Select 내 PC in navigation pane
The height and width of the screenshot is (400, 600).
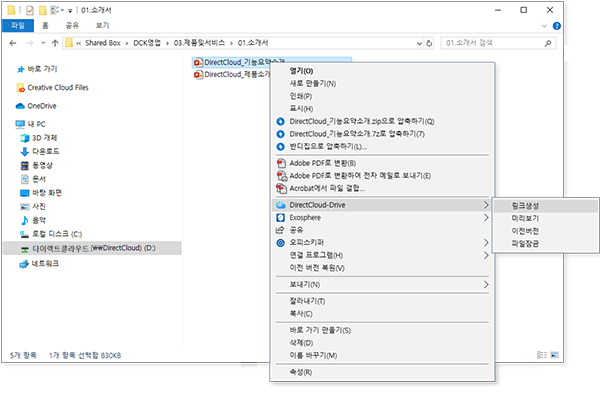tap(31, 124)
